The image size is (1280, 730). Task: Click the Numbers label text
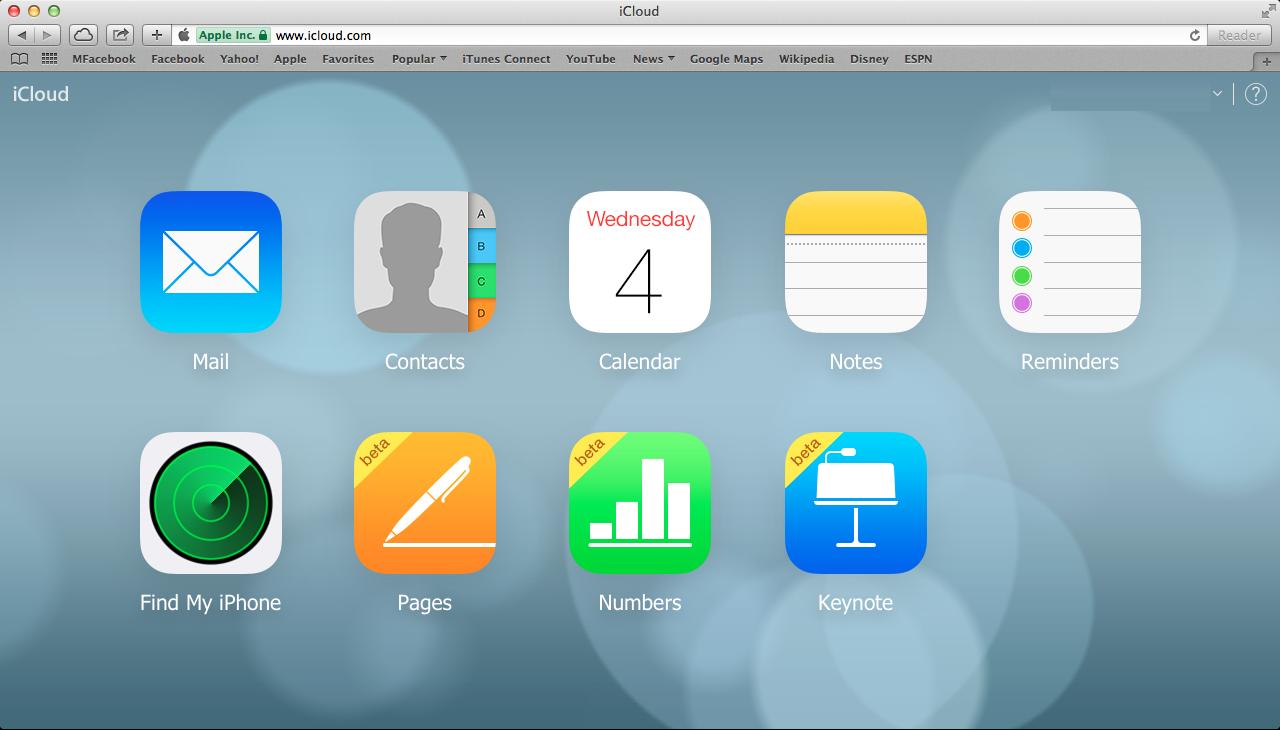tap(640, 603)
